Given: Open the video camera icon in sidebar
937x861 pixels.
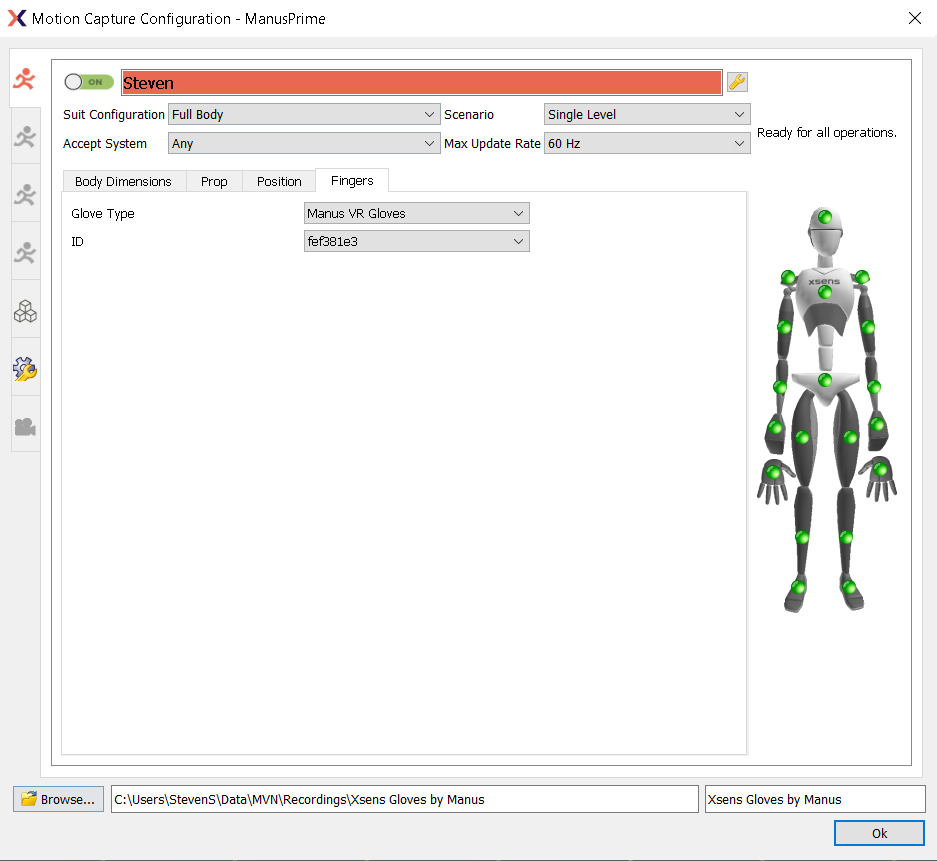Looking at the screenshot, I should (25, 427).
